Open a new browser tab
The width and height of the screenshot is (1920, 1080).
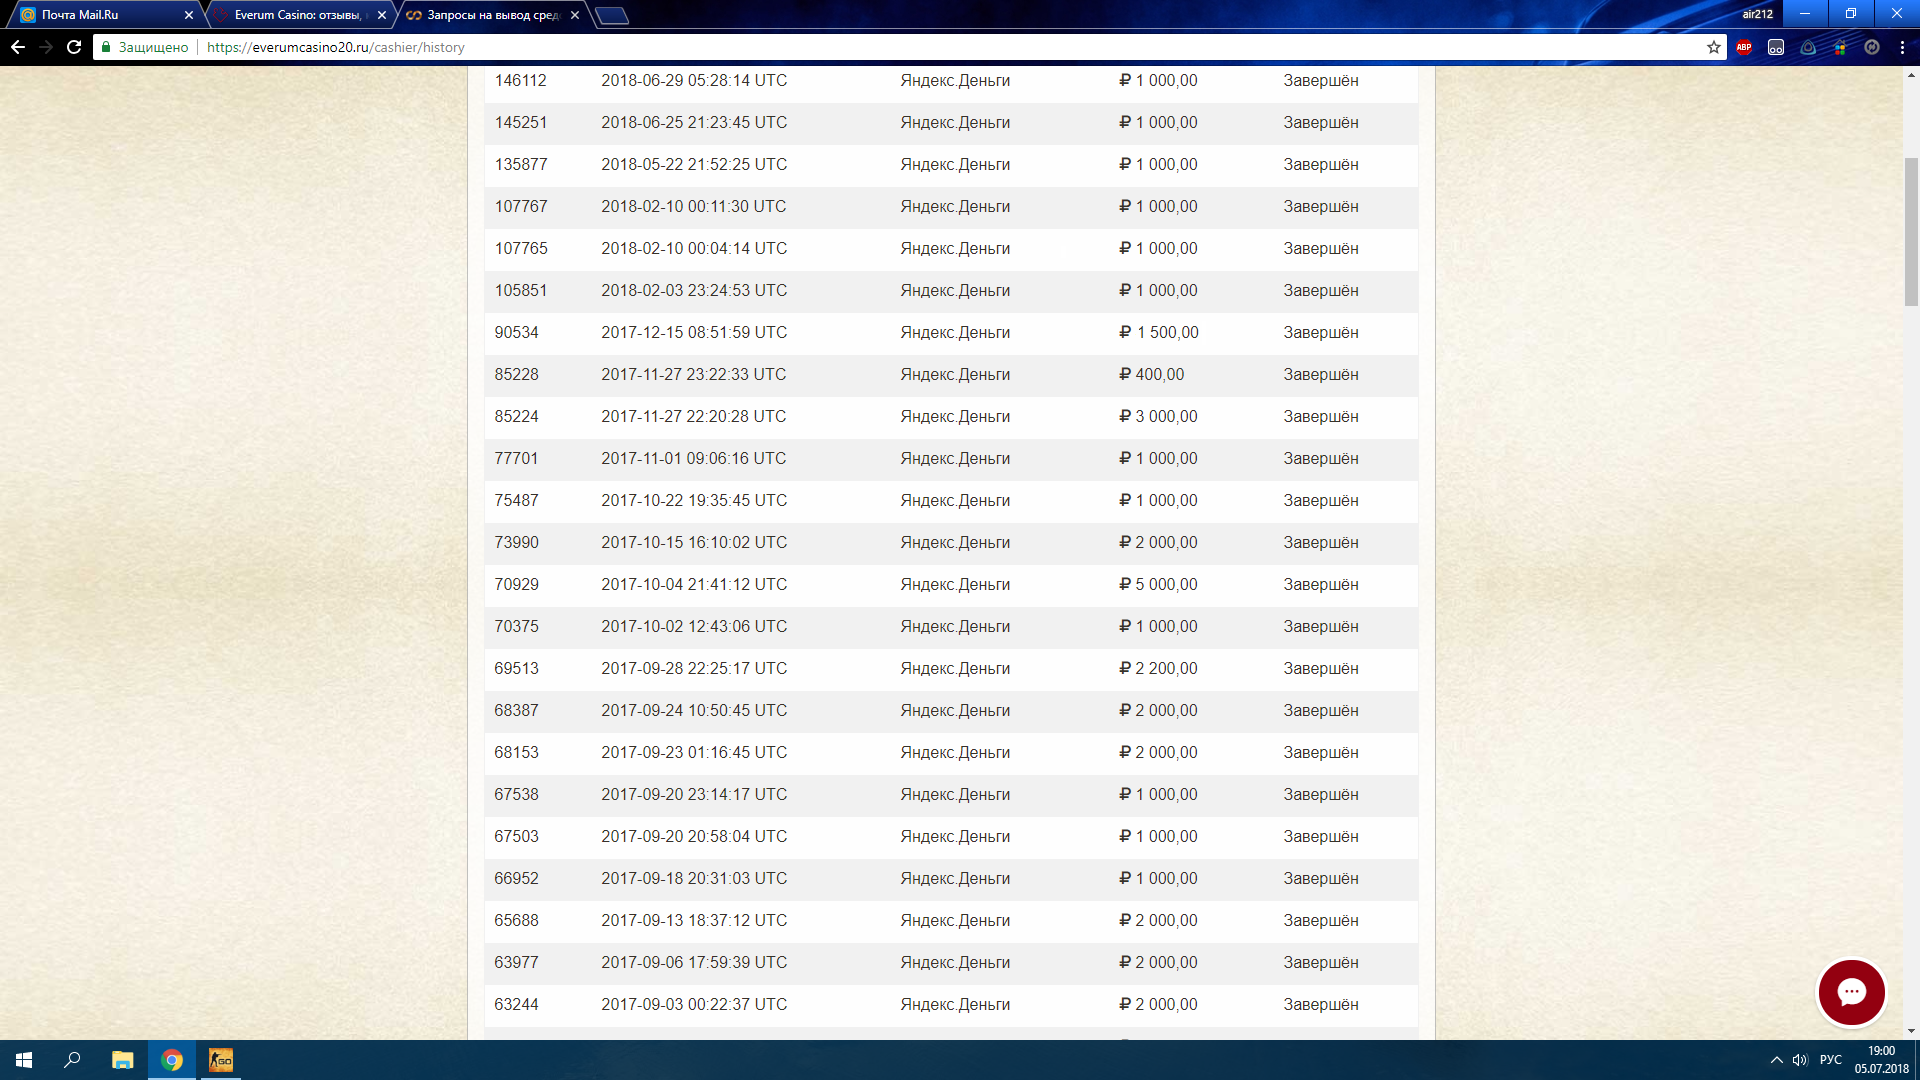(x=612, y=15)
